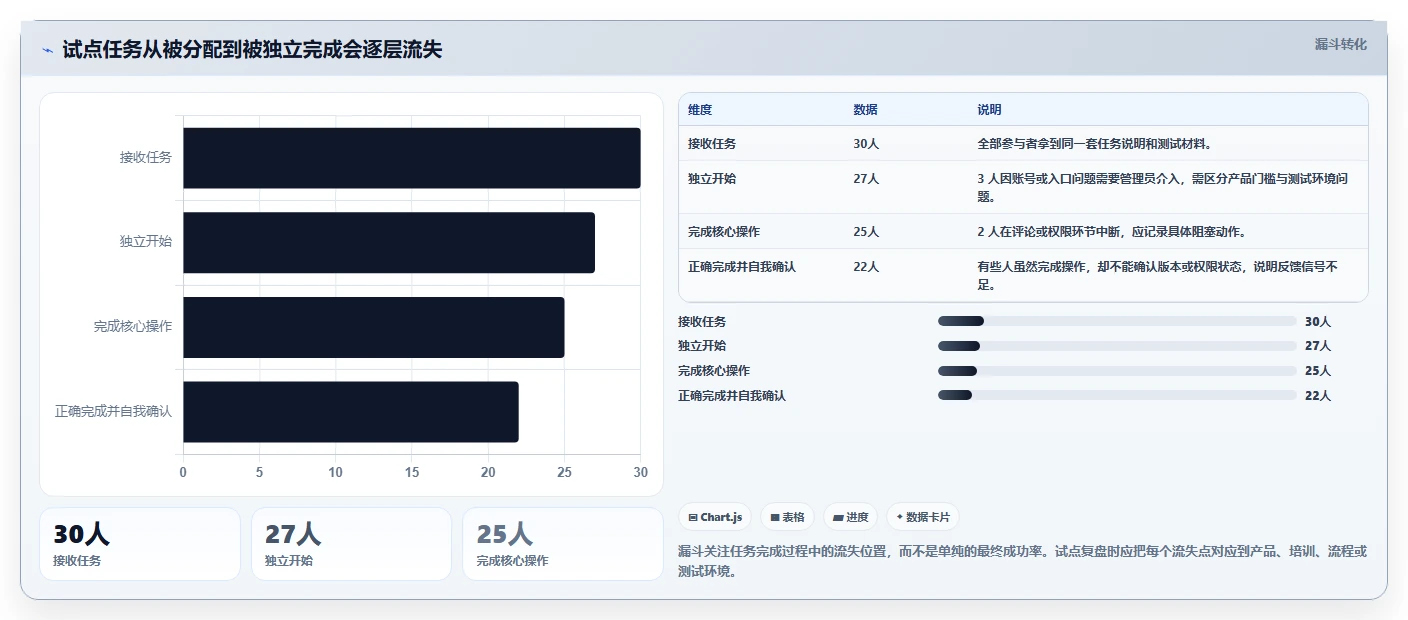1408x620 pixels.
Task: Click the 完成核心操作 bar in chart
Action: (x=373, y=327)
